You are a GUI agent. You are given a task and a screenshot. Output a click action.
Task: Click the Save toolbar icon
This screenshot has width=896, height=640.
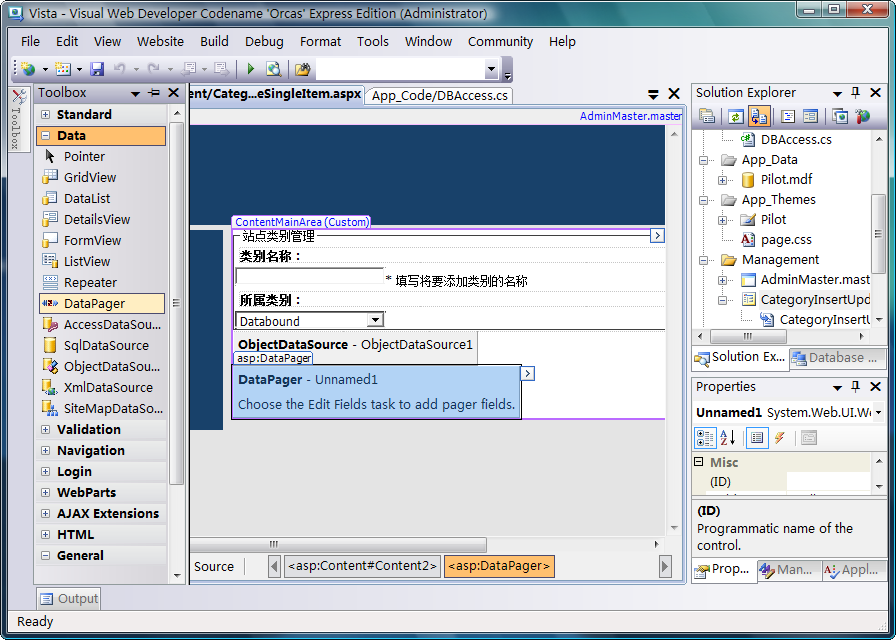pos(97,70)
